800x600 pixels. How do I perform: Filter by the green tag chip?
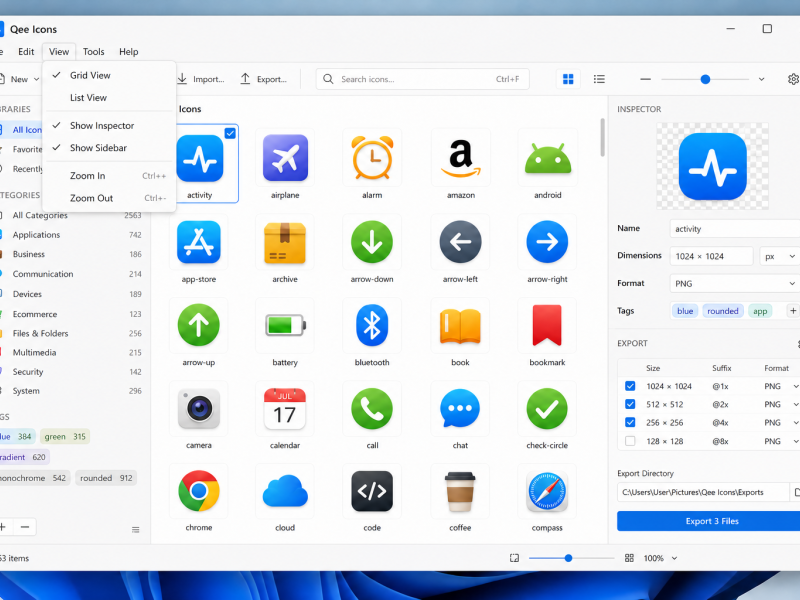(65, 436)
